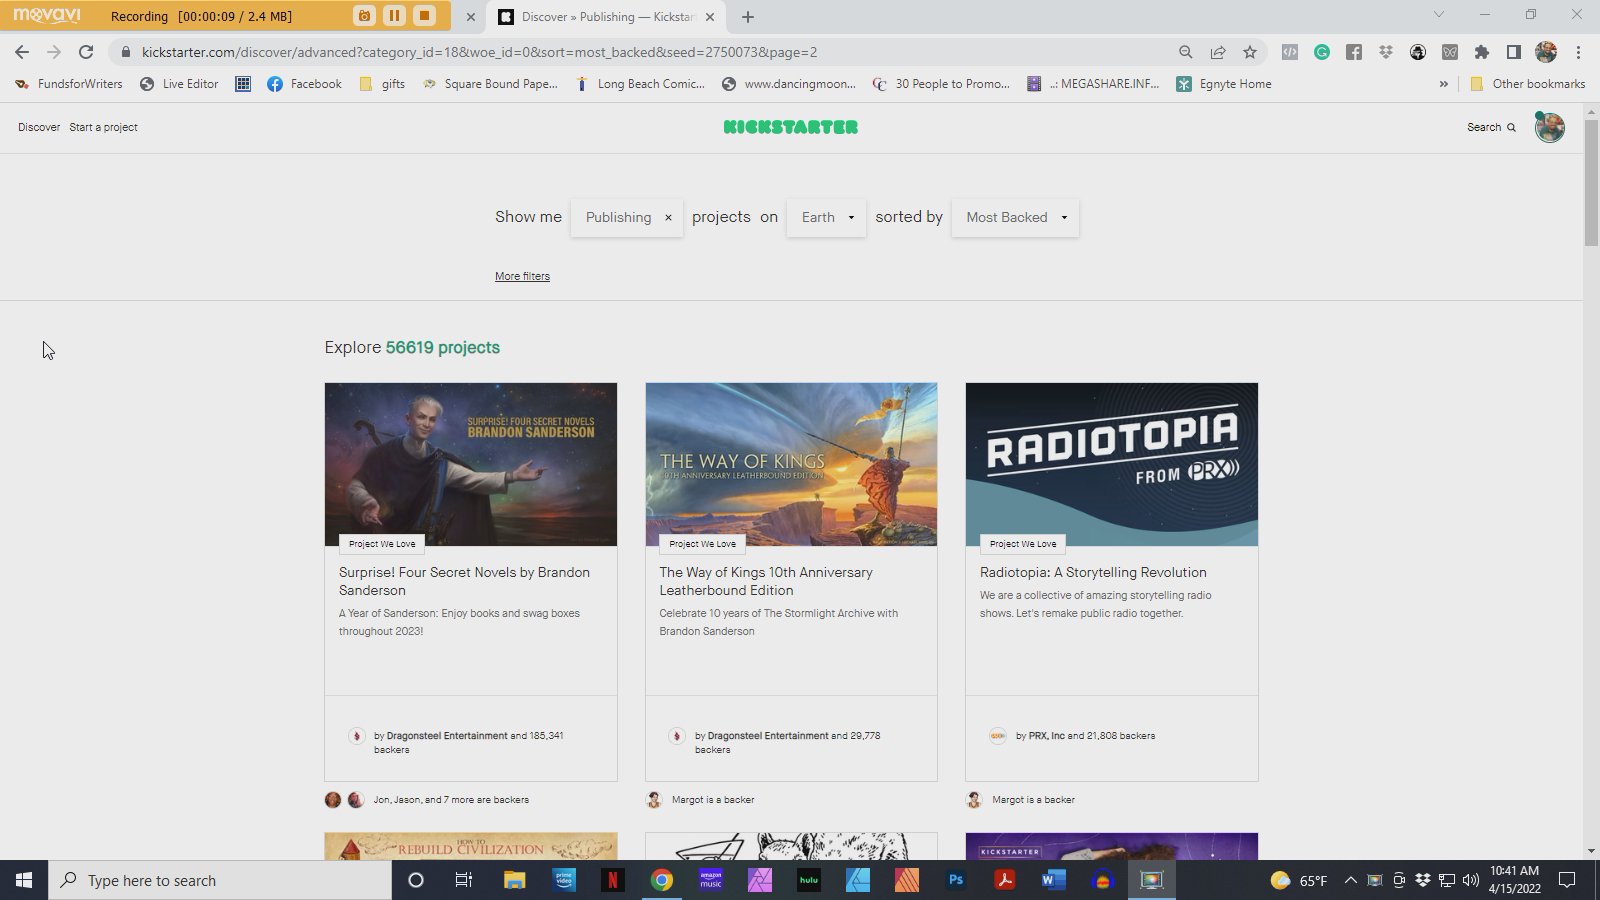Launch Hulu from the taskbar
Image resolution: width=1600 pixels, height=900 pixels.
809,880
